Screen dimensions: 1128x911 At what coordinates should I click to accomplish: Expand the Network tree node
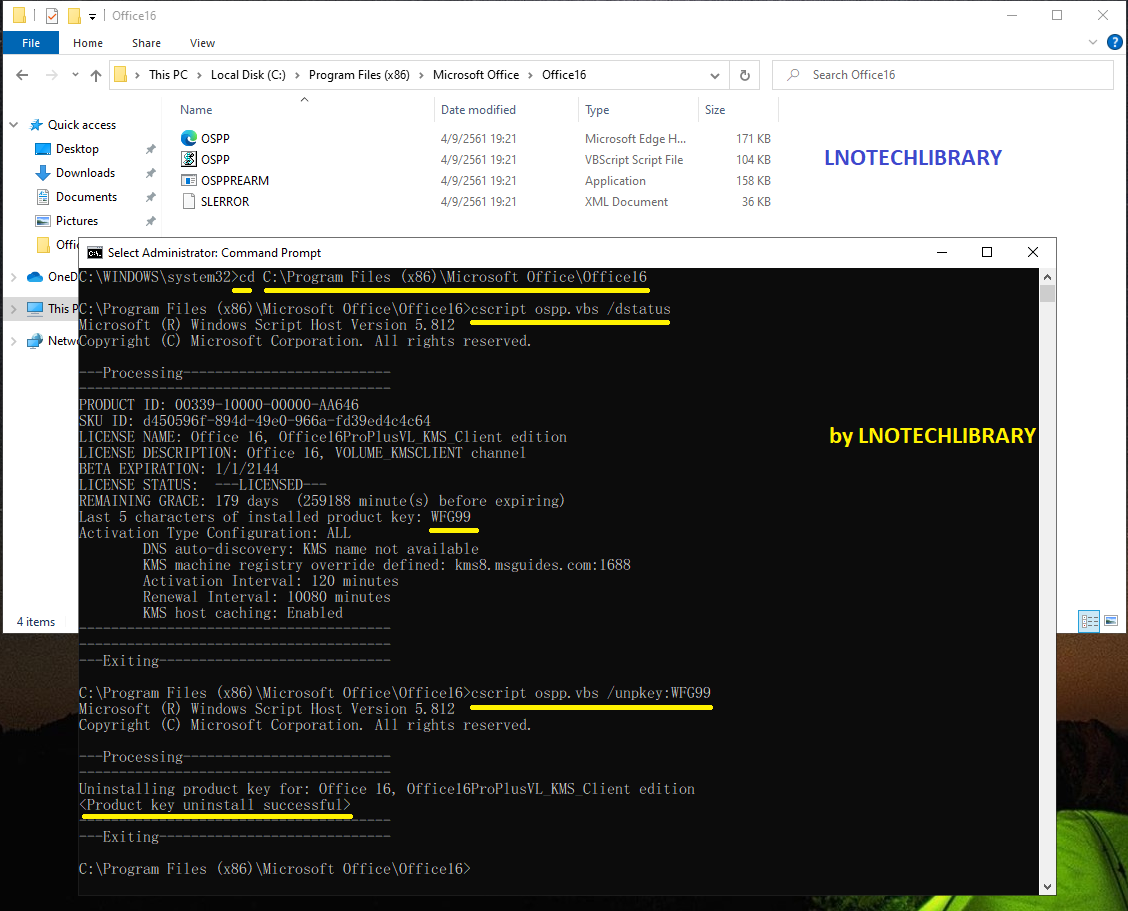pos(14,340)
